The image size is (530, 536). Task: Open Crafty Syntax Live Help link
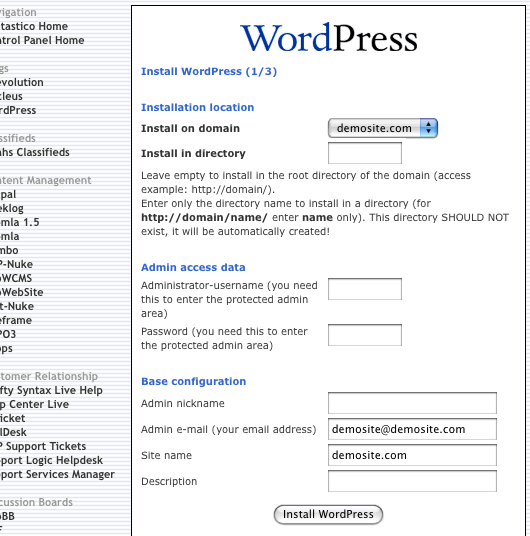coord(51,390)
